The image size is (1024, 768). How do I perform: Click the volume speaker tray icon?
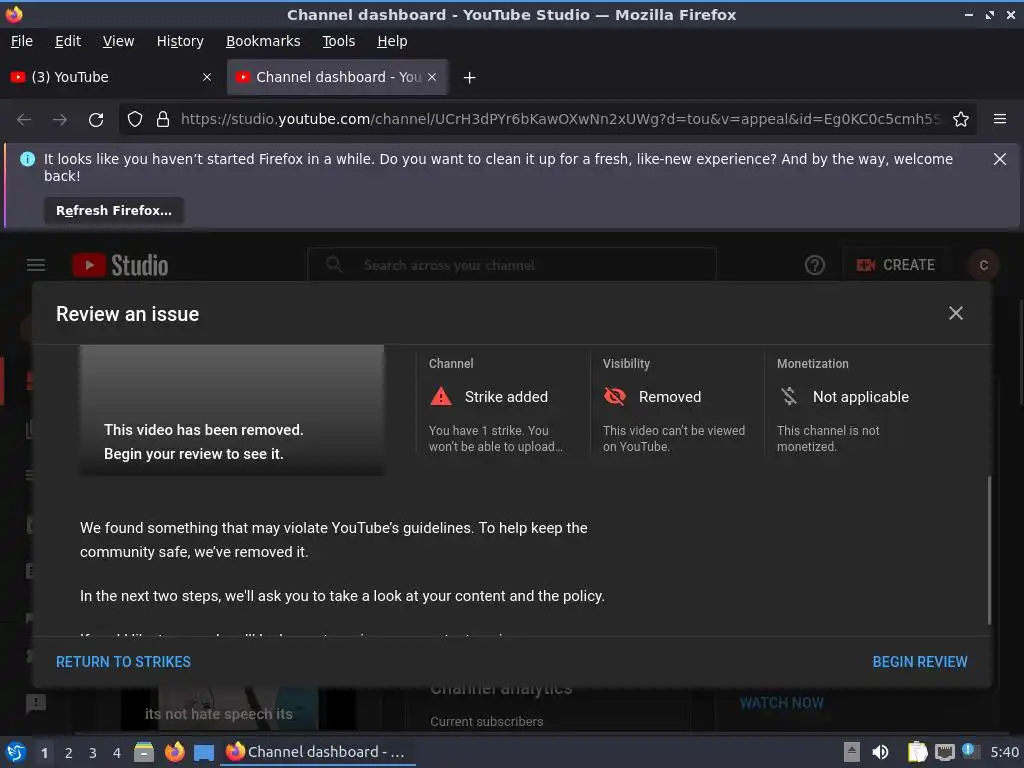880,752
